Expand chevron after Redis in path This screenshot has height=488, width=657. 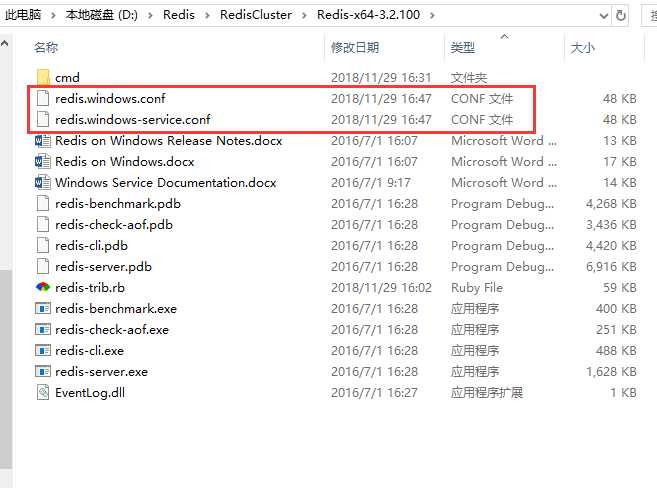point(207,15)
